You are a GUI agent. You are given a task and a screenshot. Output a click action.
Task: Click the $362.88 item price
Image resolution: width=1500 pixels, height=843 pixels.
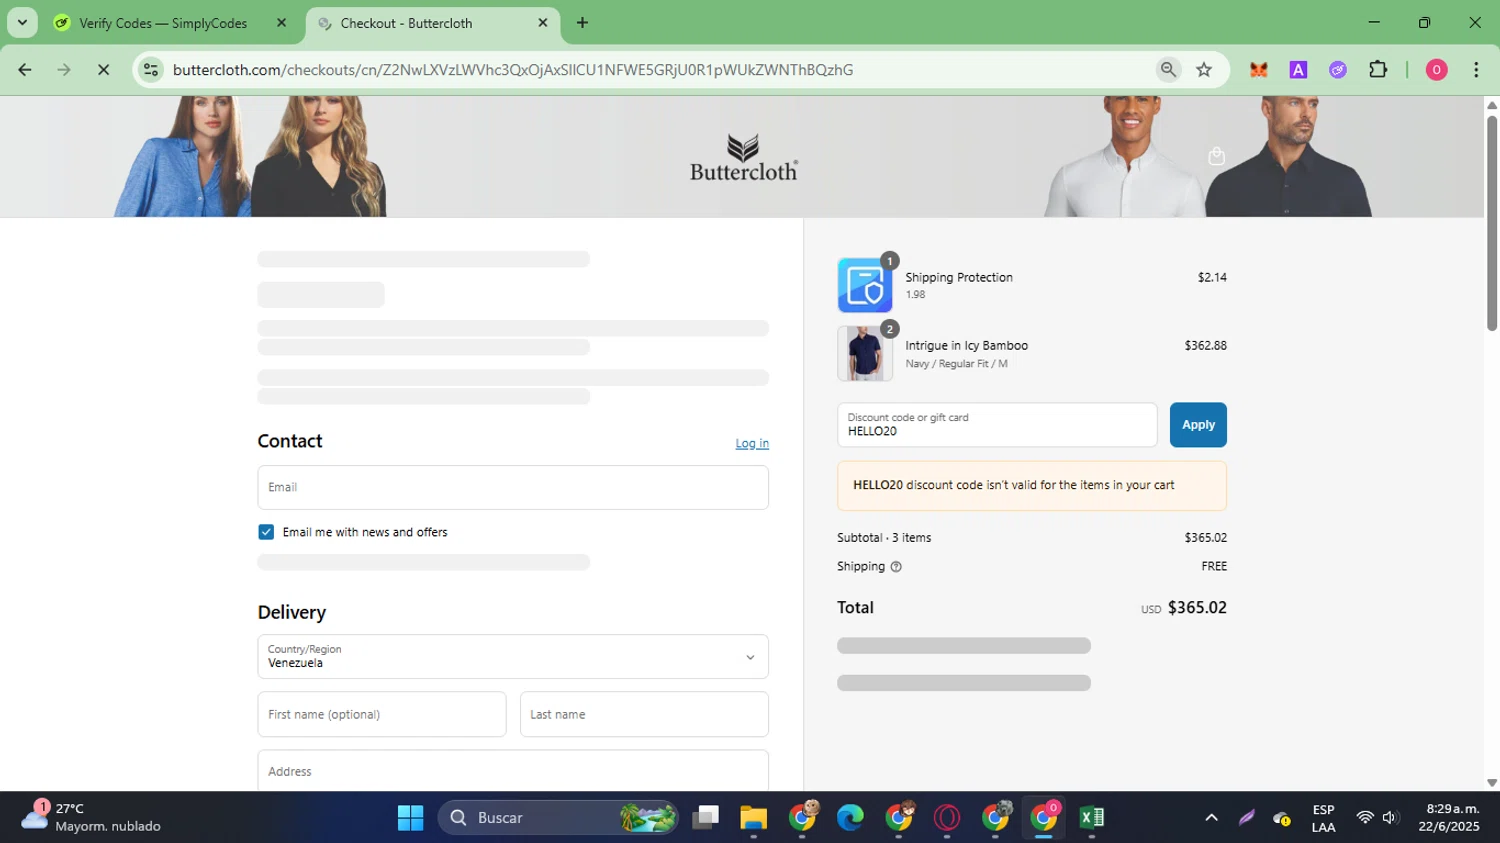(1205, 345)
